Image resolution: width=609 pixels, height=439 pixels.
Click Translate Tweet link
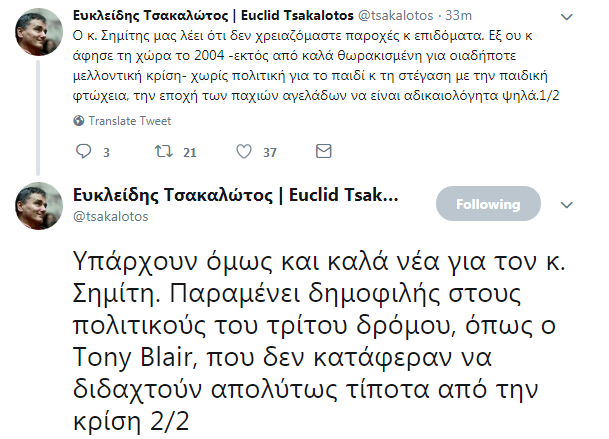129,120
